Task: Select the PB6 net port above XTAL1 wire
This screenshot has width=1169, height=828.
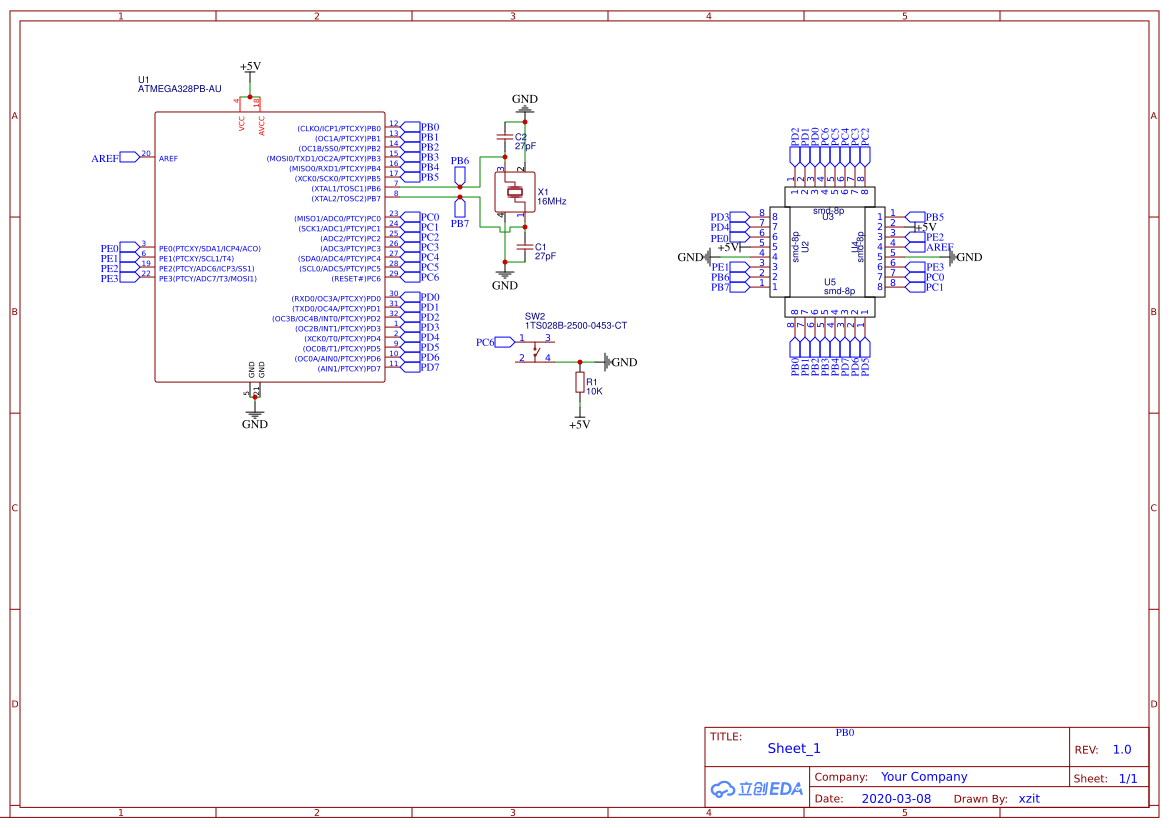Action: pos(460,170)
